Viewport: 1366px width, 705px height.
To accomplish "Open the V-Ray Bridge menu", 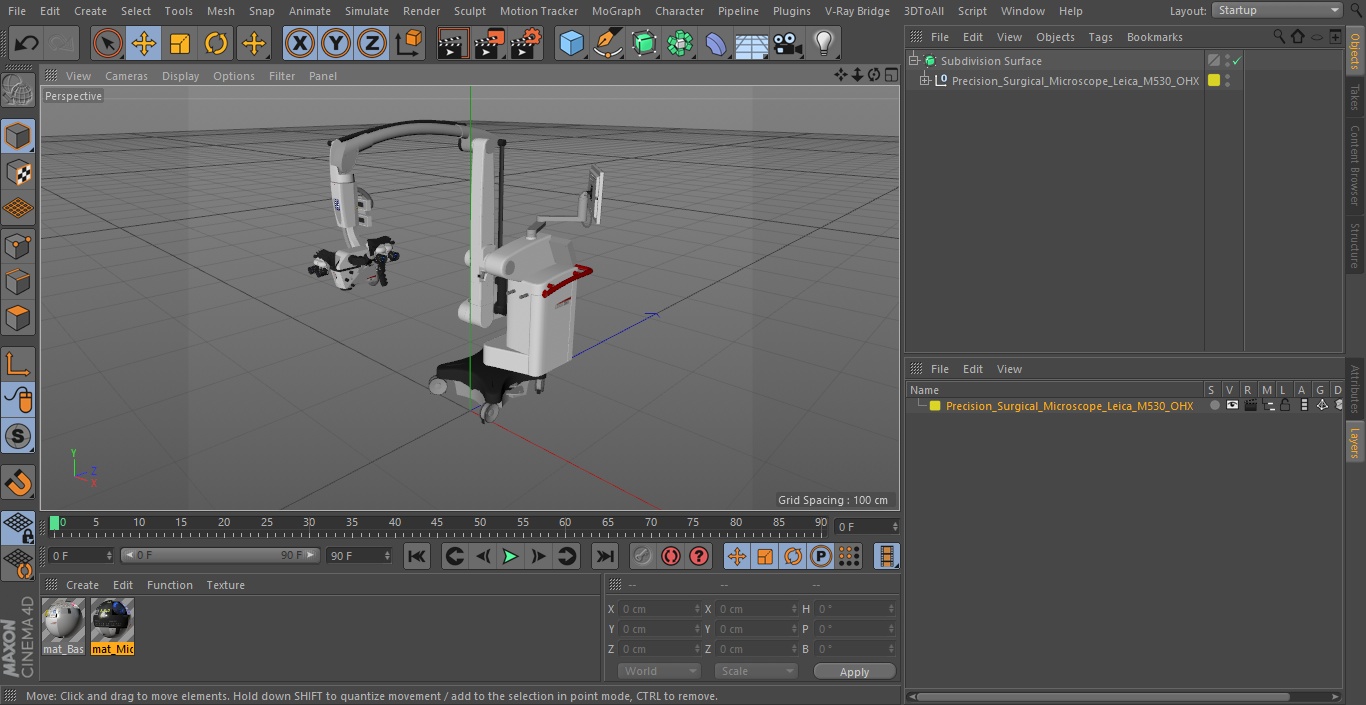I will [x=857, y=11].
